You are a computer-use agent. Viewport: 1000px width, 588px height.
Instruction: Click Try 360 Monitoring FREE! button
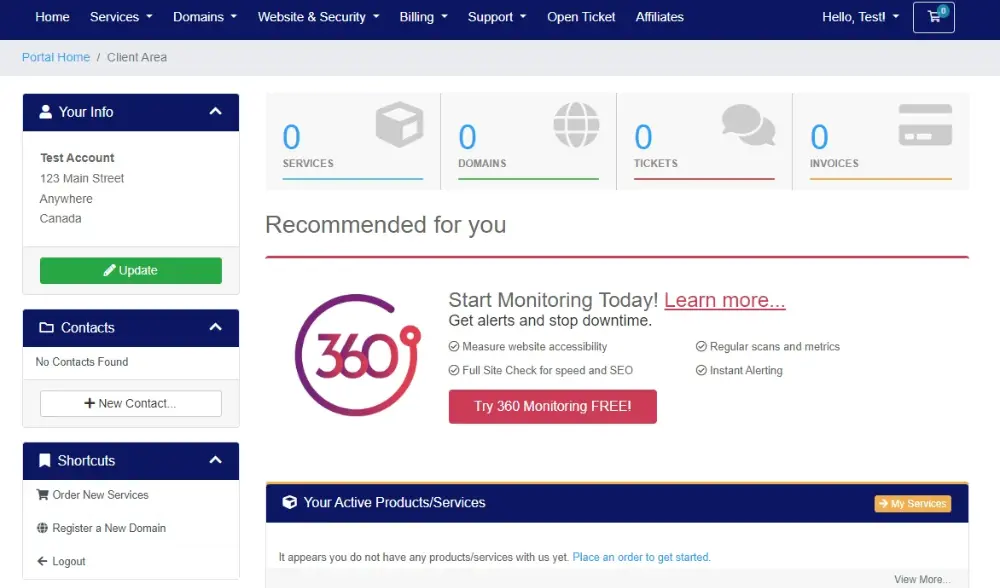[552, 407]
